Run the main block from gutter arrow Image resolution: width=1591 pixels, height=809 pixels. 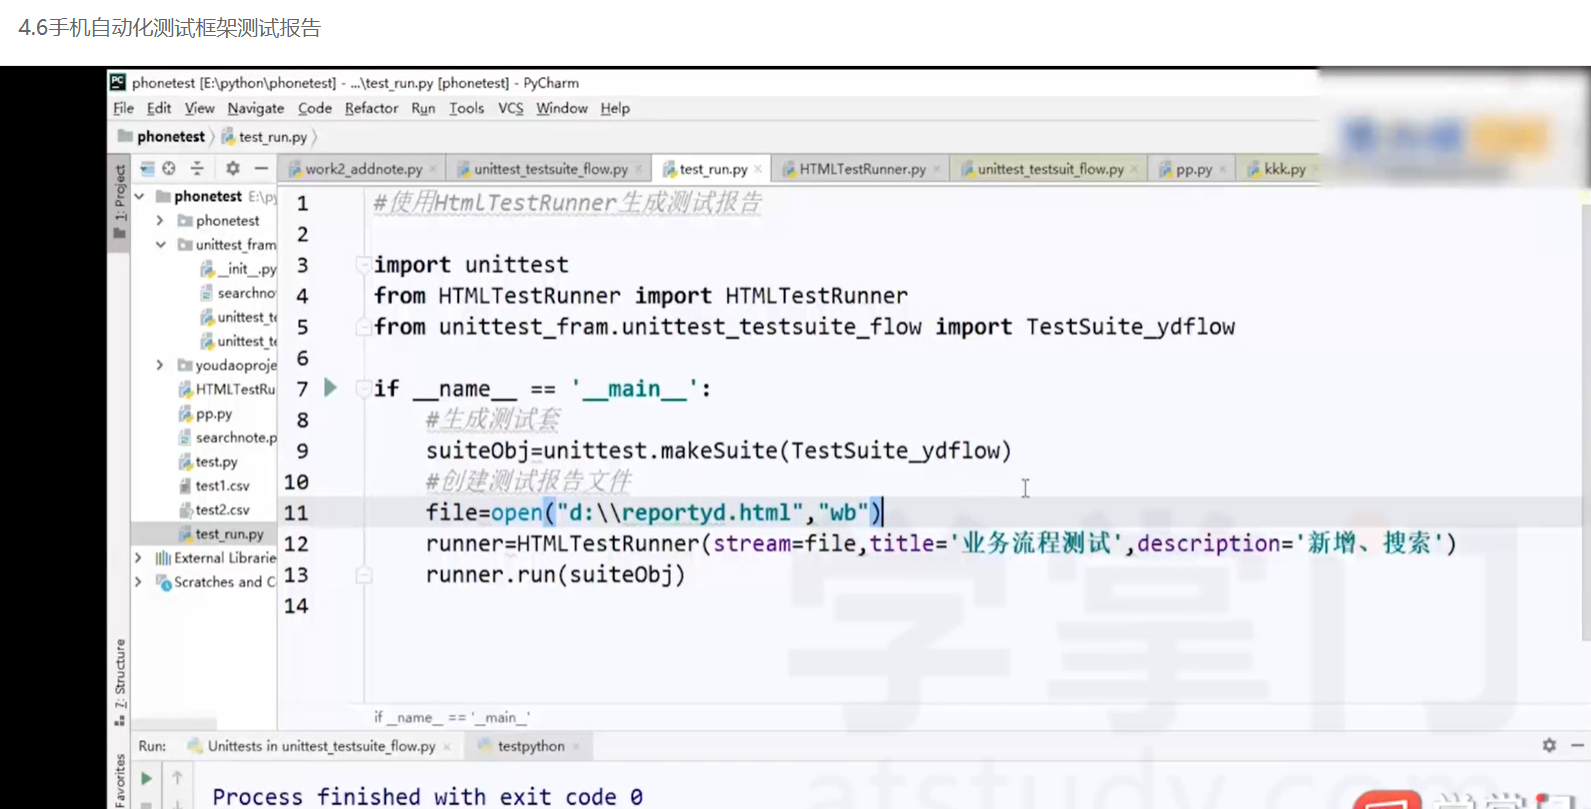(x=331, y=388)
